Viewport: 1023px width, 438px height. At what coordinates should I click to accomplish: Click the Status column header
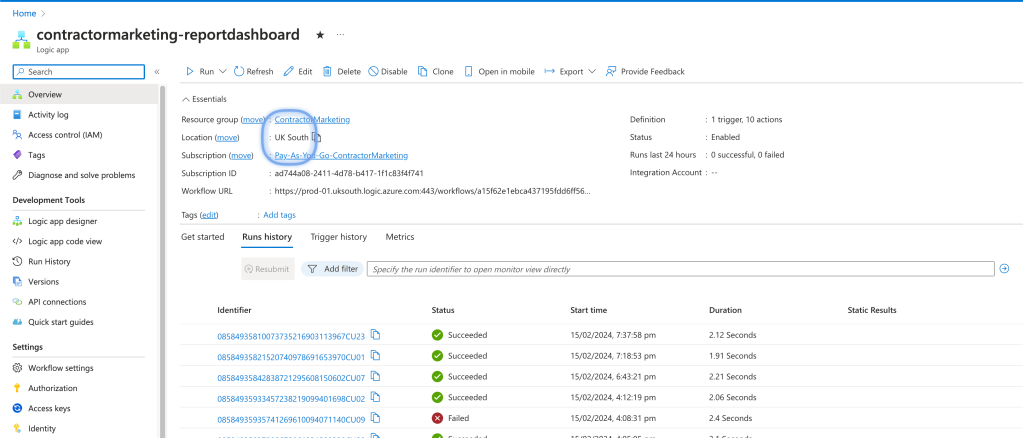tap(443, 311)
